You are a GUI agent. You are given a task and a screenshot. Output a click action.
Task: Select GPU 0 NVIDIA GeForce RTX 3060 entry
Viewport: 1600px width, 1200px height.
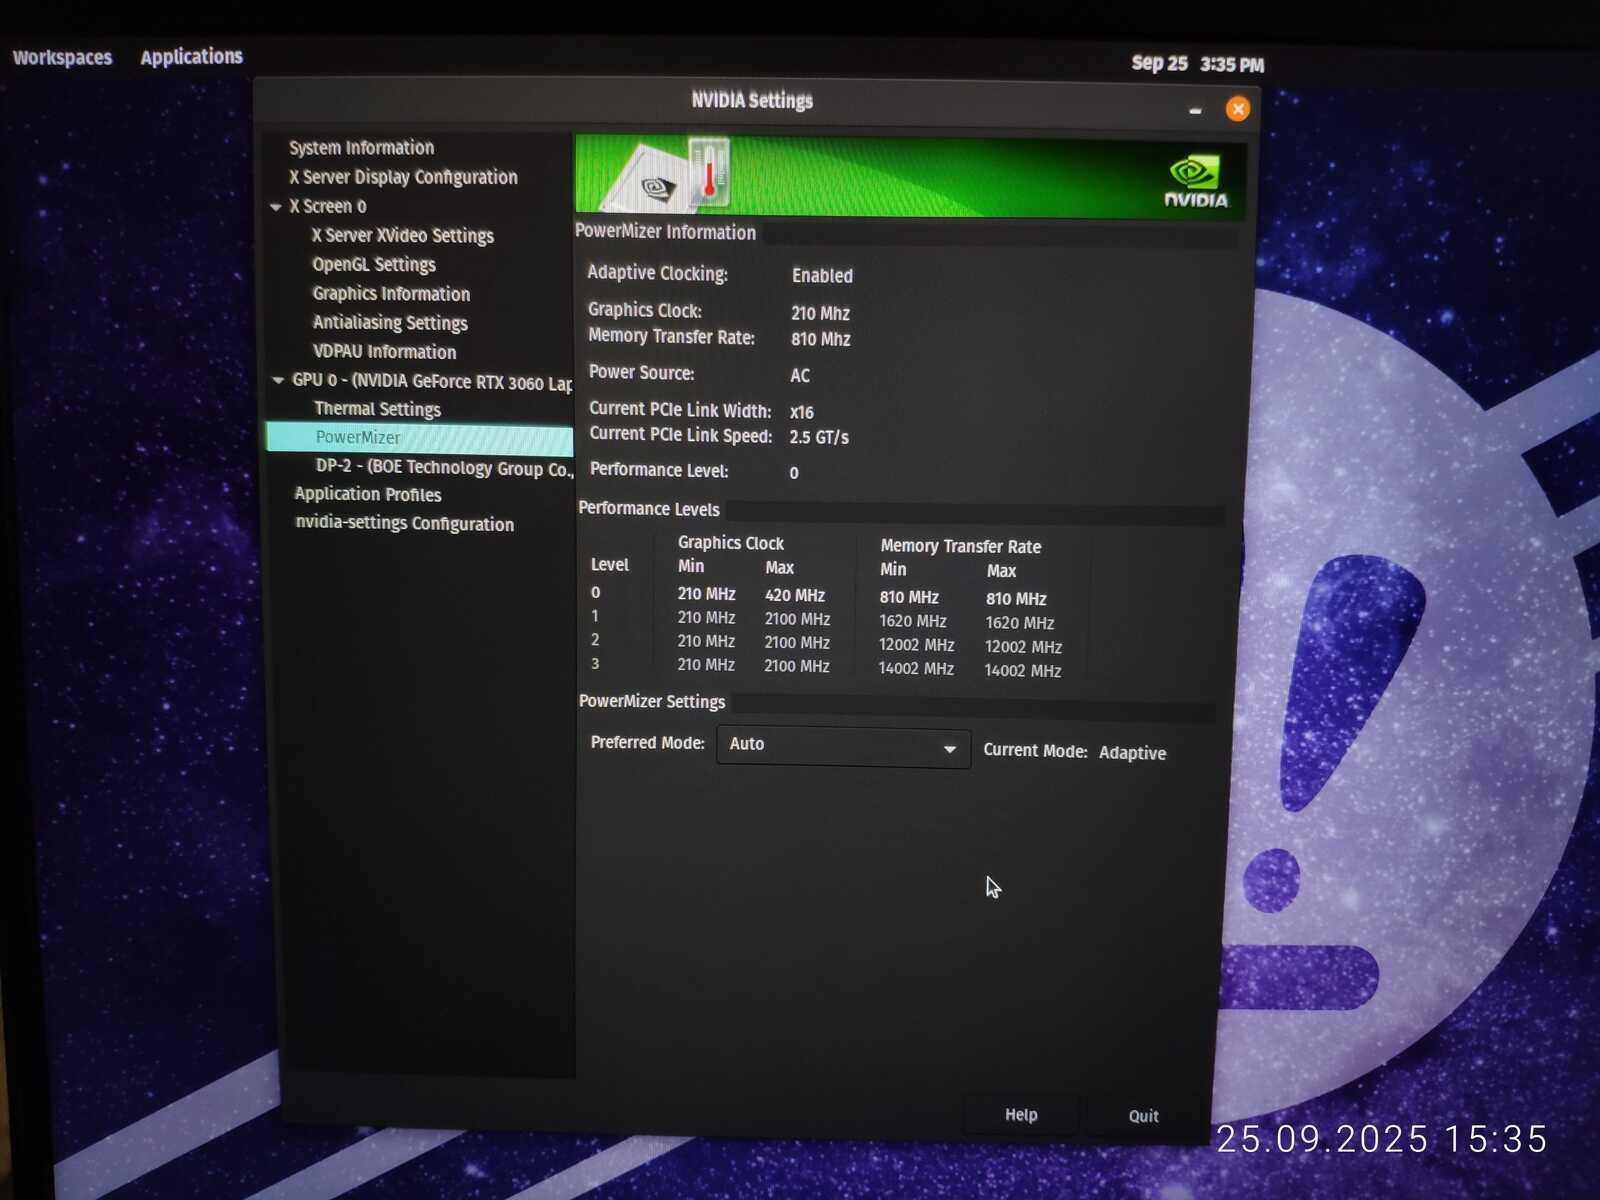[432, 382]
